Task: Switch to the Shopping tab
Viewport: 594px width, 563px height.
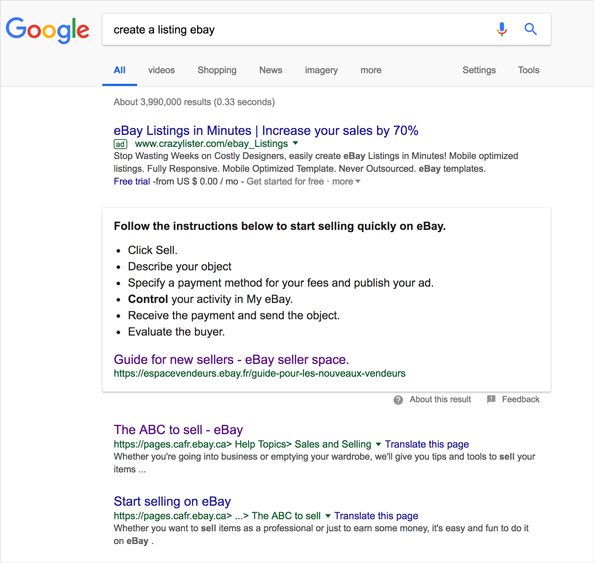Action: [x=217, y=70]
